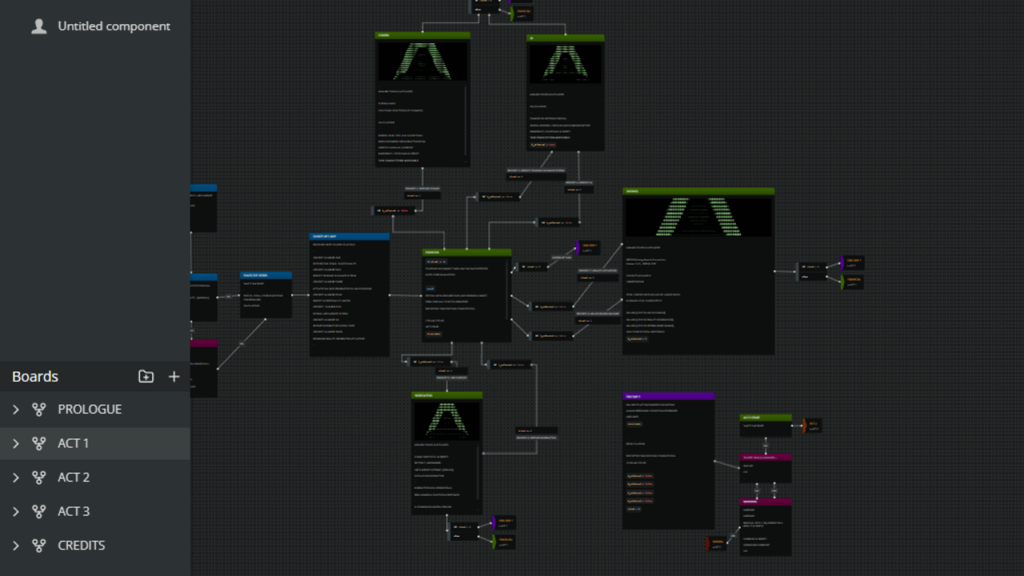Image resolution: width=1024 pixels, height=576 pixels.
Task: Click the board icon beside ACT 2
Action: 39,477
